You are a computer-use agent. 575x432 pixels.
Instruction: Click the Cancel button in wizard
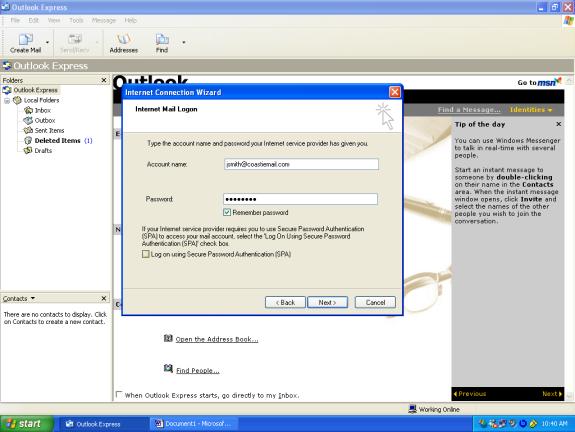376,302
